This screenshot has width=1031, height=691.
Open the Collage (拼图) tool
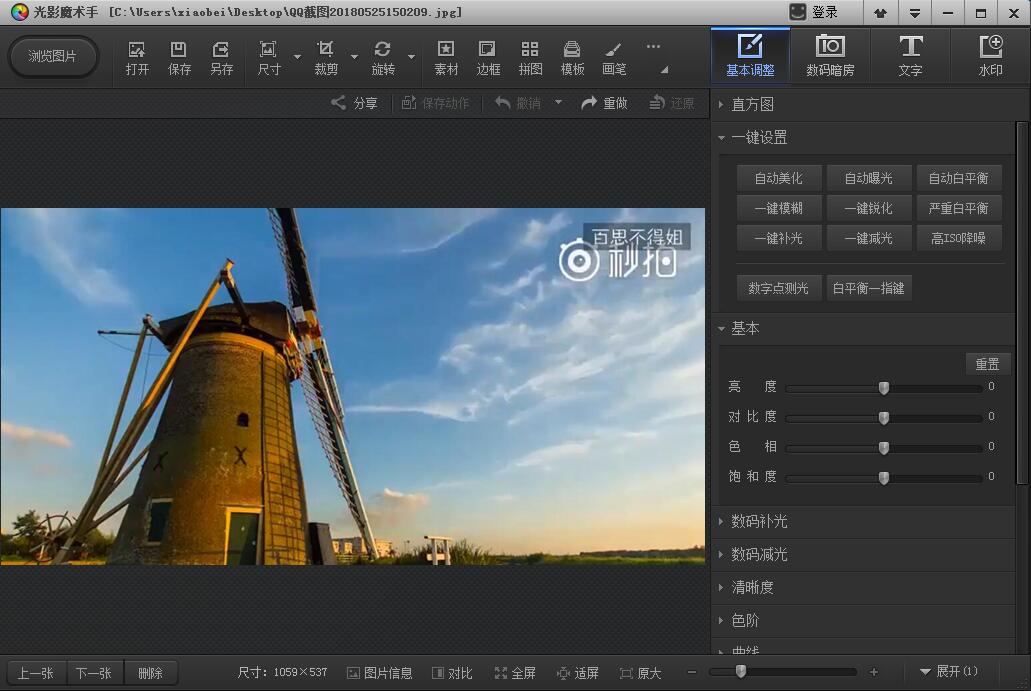click(530, 57)
